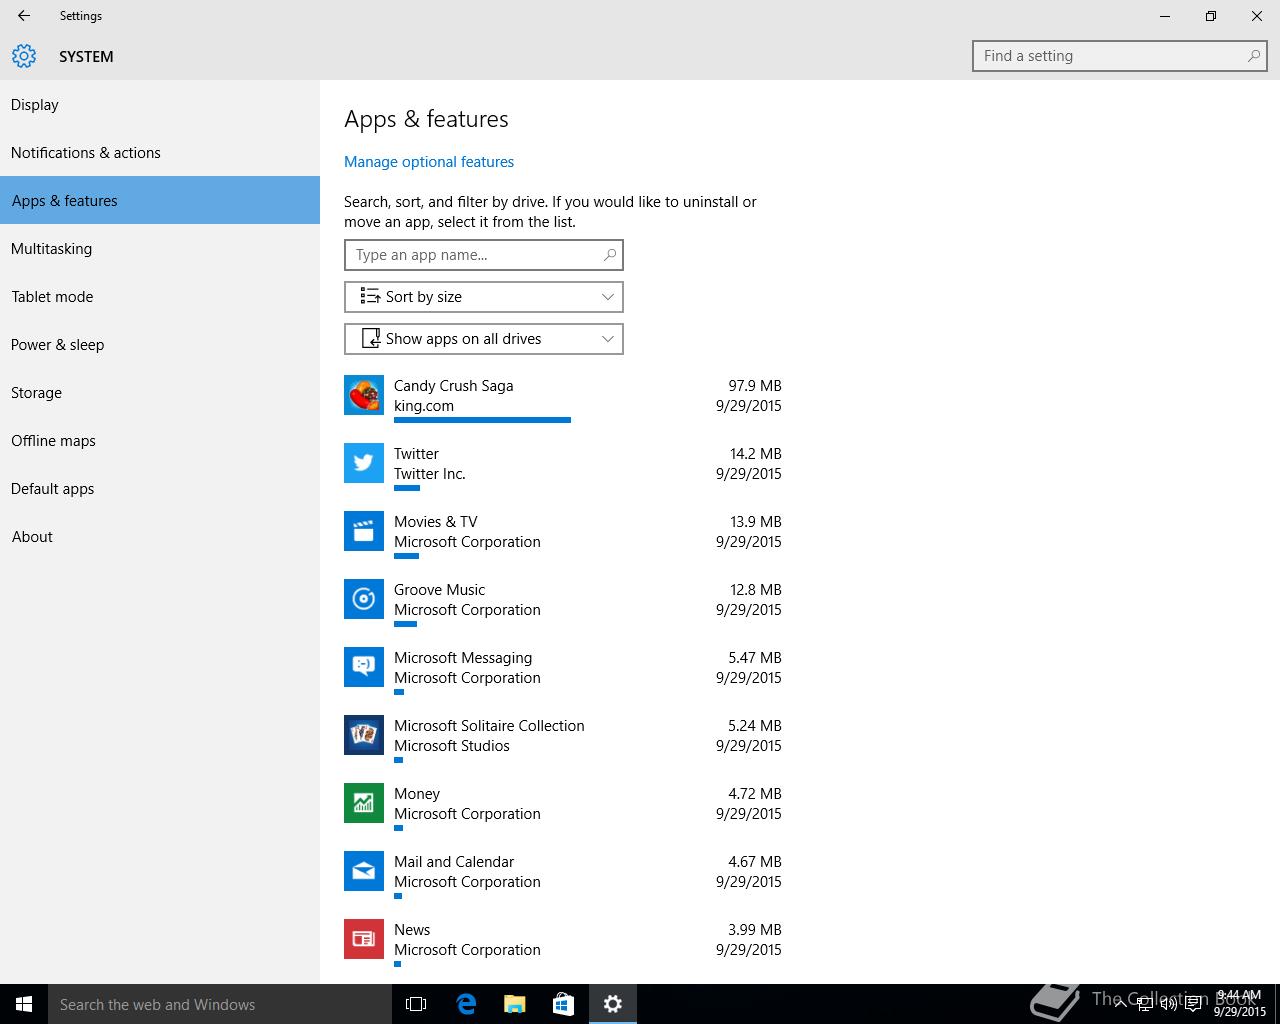Viewport: 1280px width, 1024px height.
Task: Select Power & sleep in the sidebar
Action: point(160,344)
